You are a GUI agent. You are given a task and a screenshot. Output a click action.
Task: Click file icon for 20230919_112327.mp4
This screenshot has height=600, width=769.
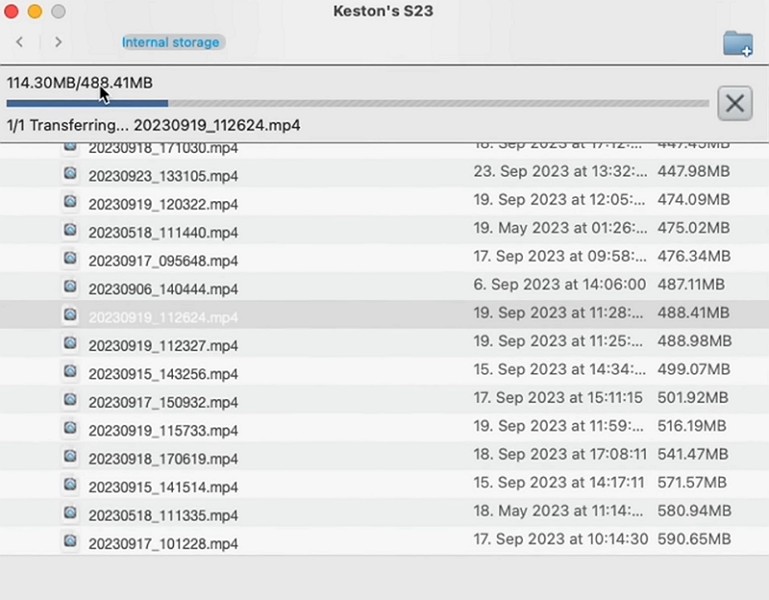70,343
